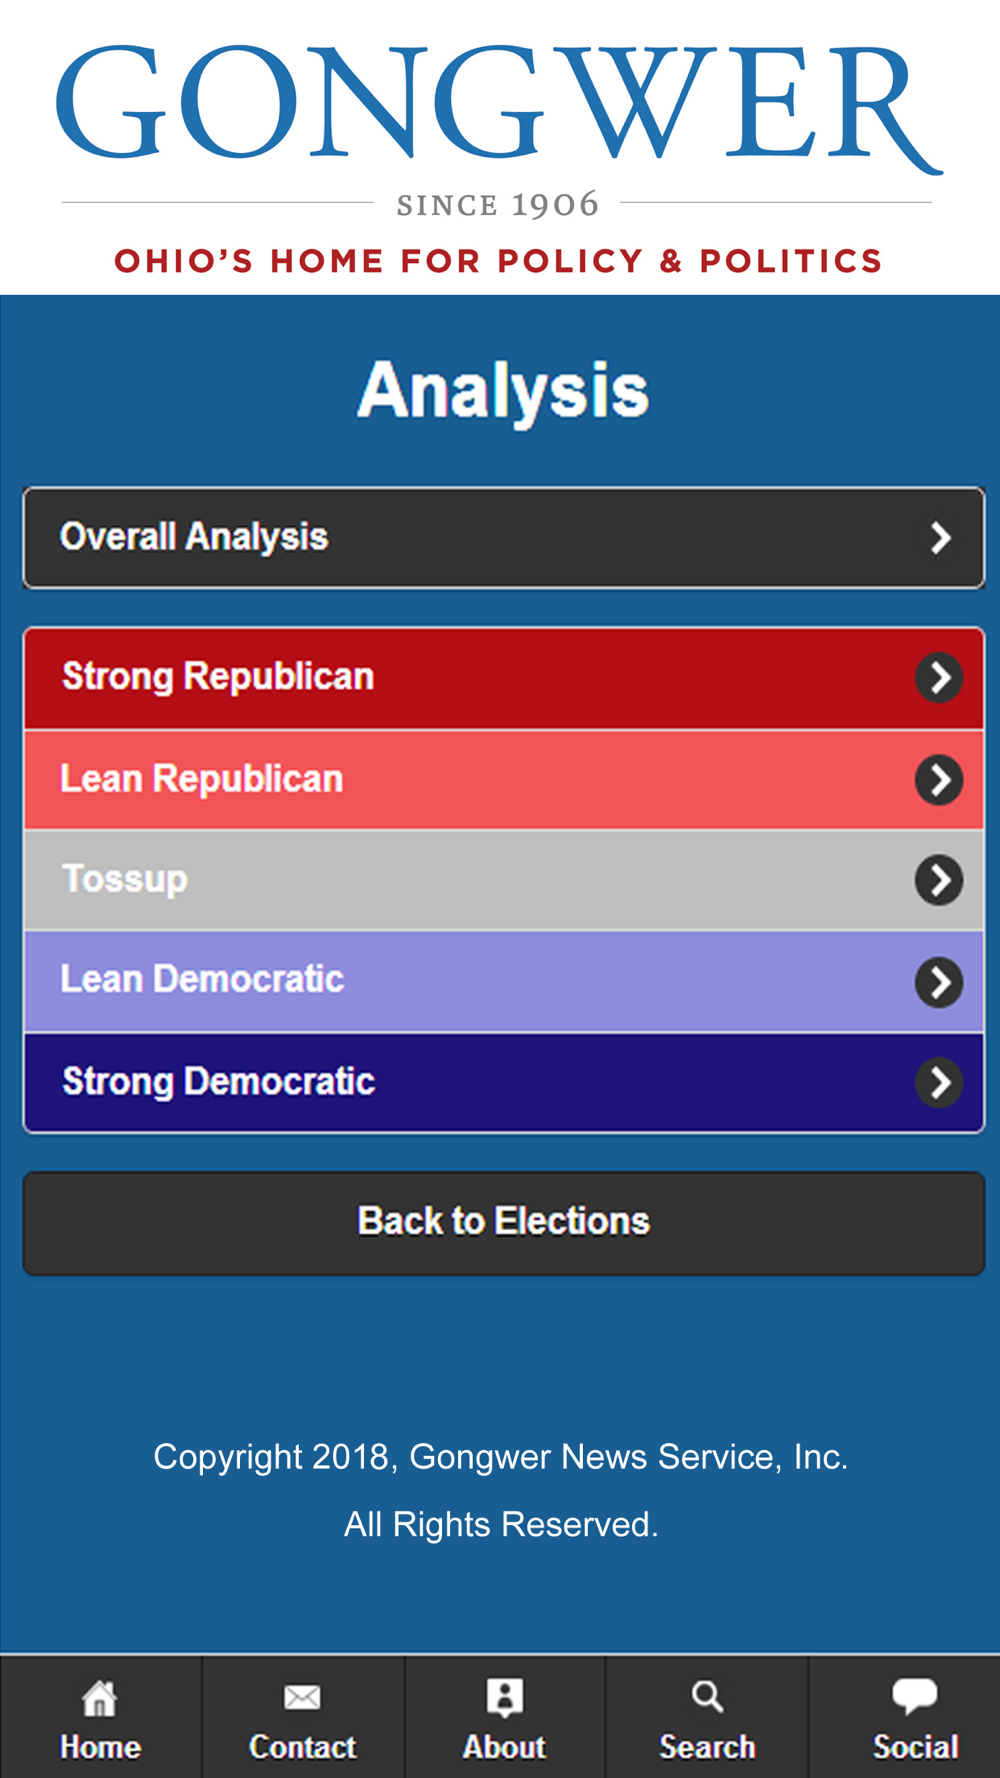Switch to the Social tab label
The width and height of the screenshot is (1000, 1778).
point(915,1746)
